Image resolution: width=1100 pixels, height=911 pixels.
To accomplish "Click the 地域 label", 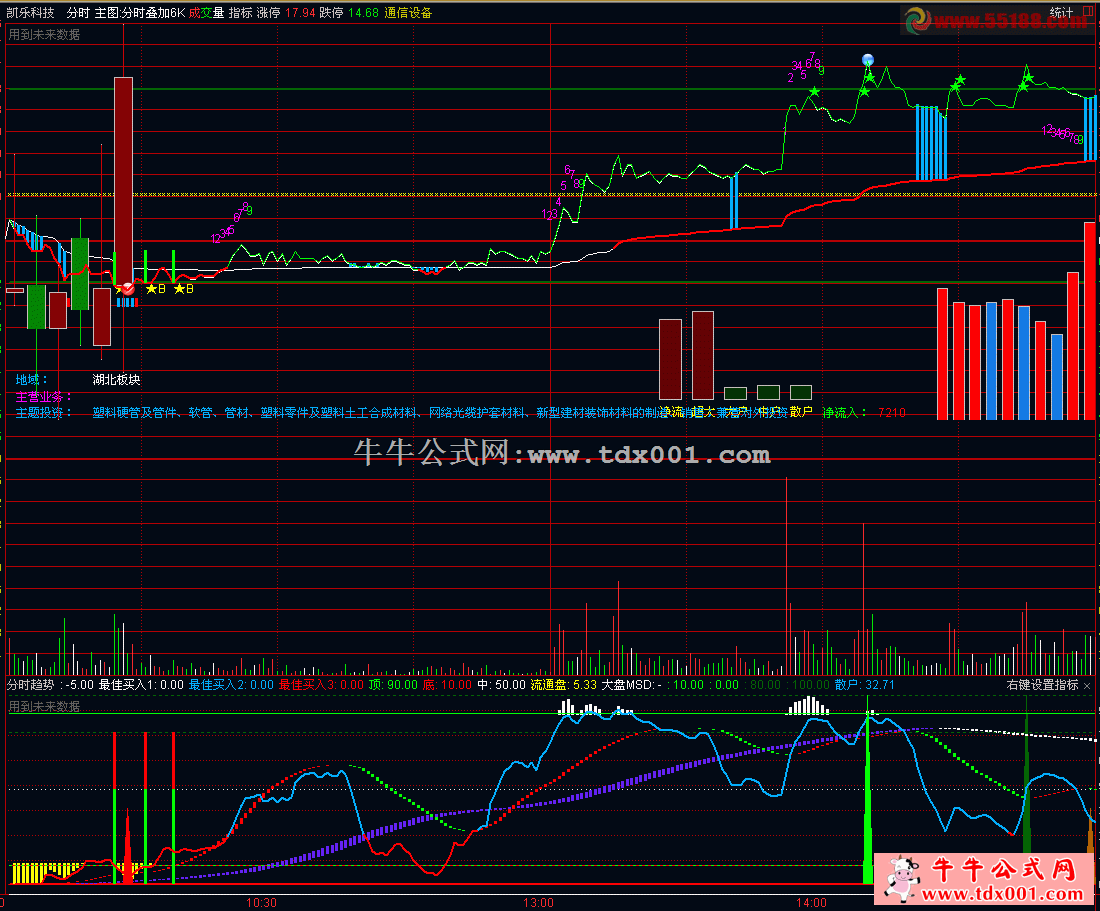I will click(x=32, y=379).
